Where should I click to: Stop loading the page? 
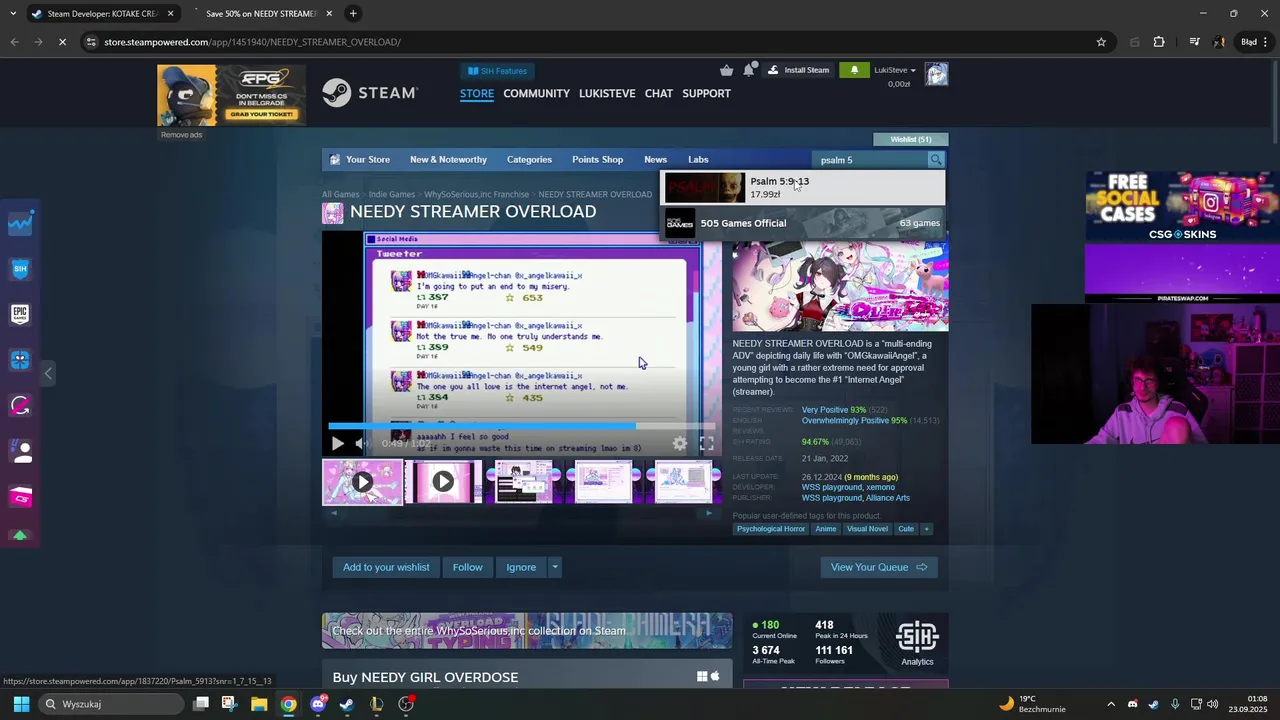[x=62, y=42]
